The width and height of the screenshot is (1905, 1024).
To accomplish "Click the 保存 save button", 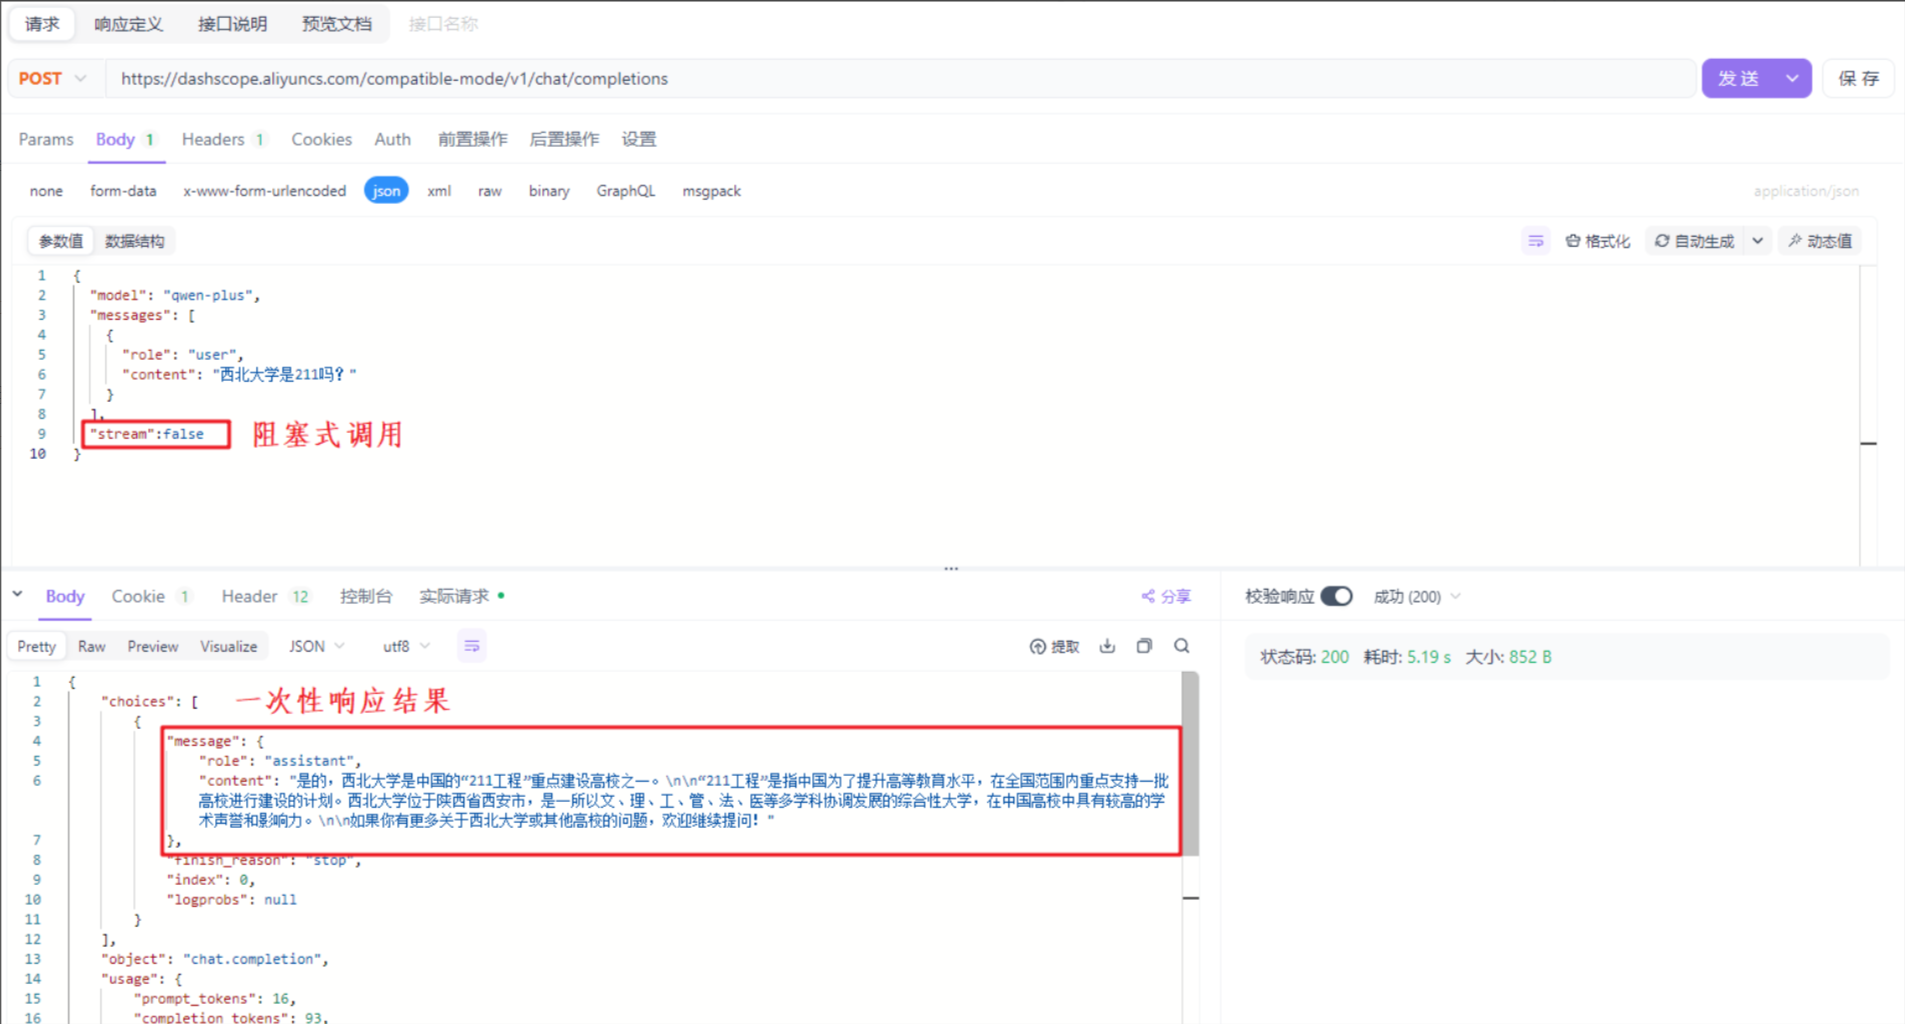I will [1858, 78].
